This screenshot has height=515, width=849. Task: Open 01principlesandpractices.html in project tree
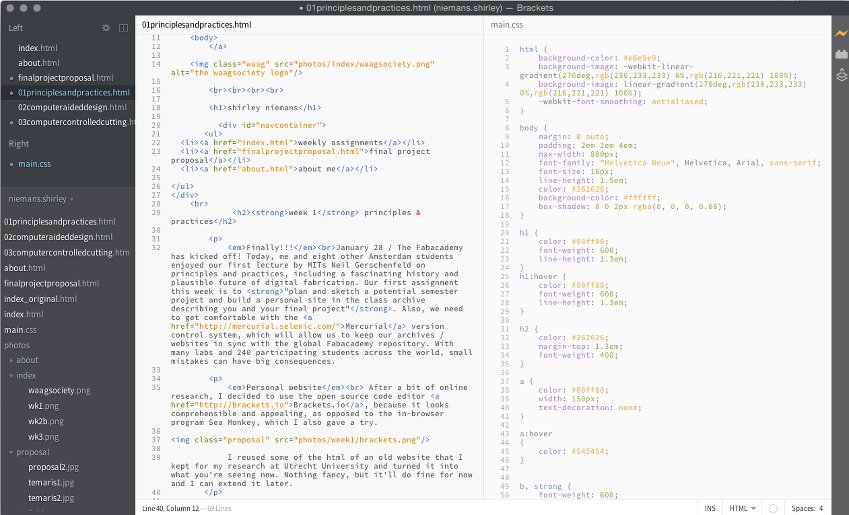point(60,221)
